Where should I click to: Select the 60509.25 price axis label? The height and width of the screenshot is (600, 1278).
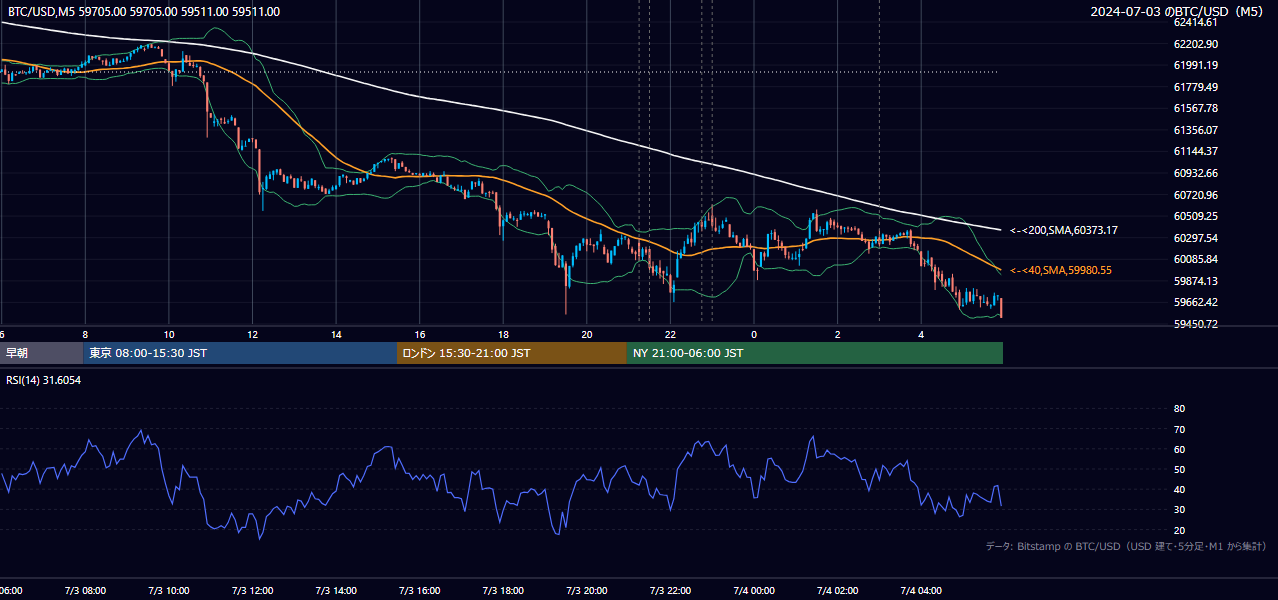tap(1197, 216)
